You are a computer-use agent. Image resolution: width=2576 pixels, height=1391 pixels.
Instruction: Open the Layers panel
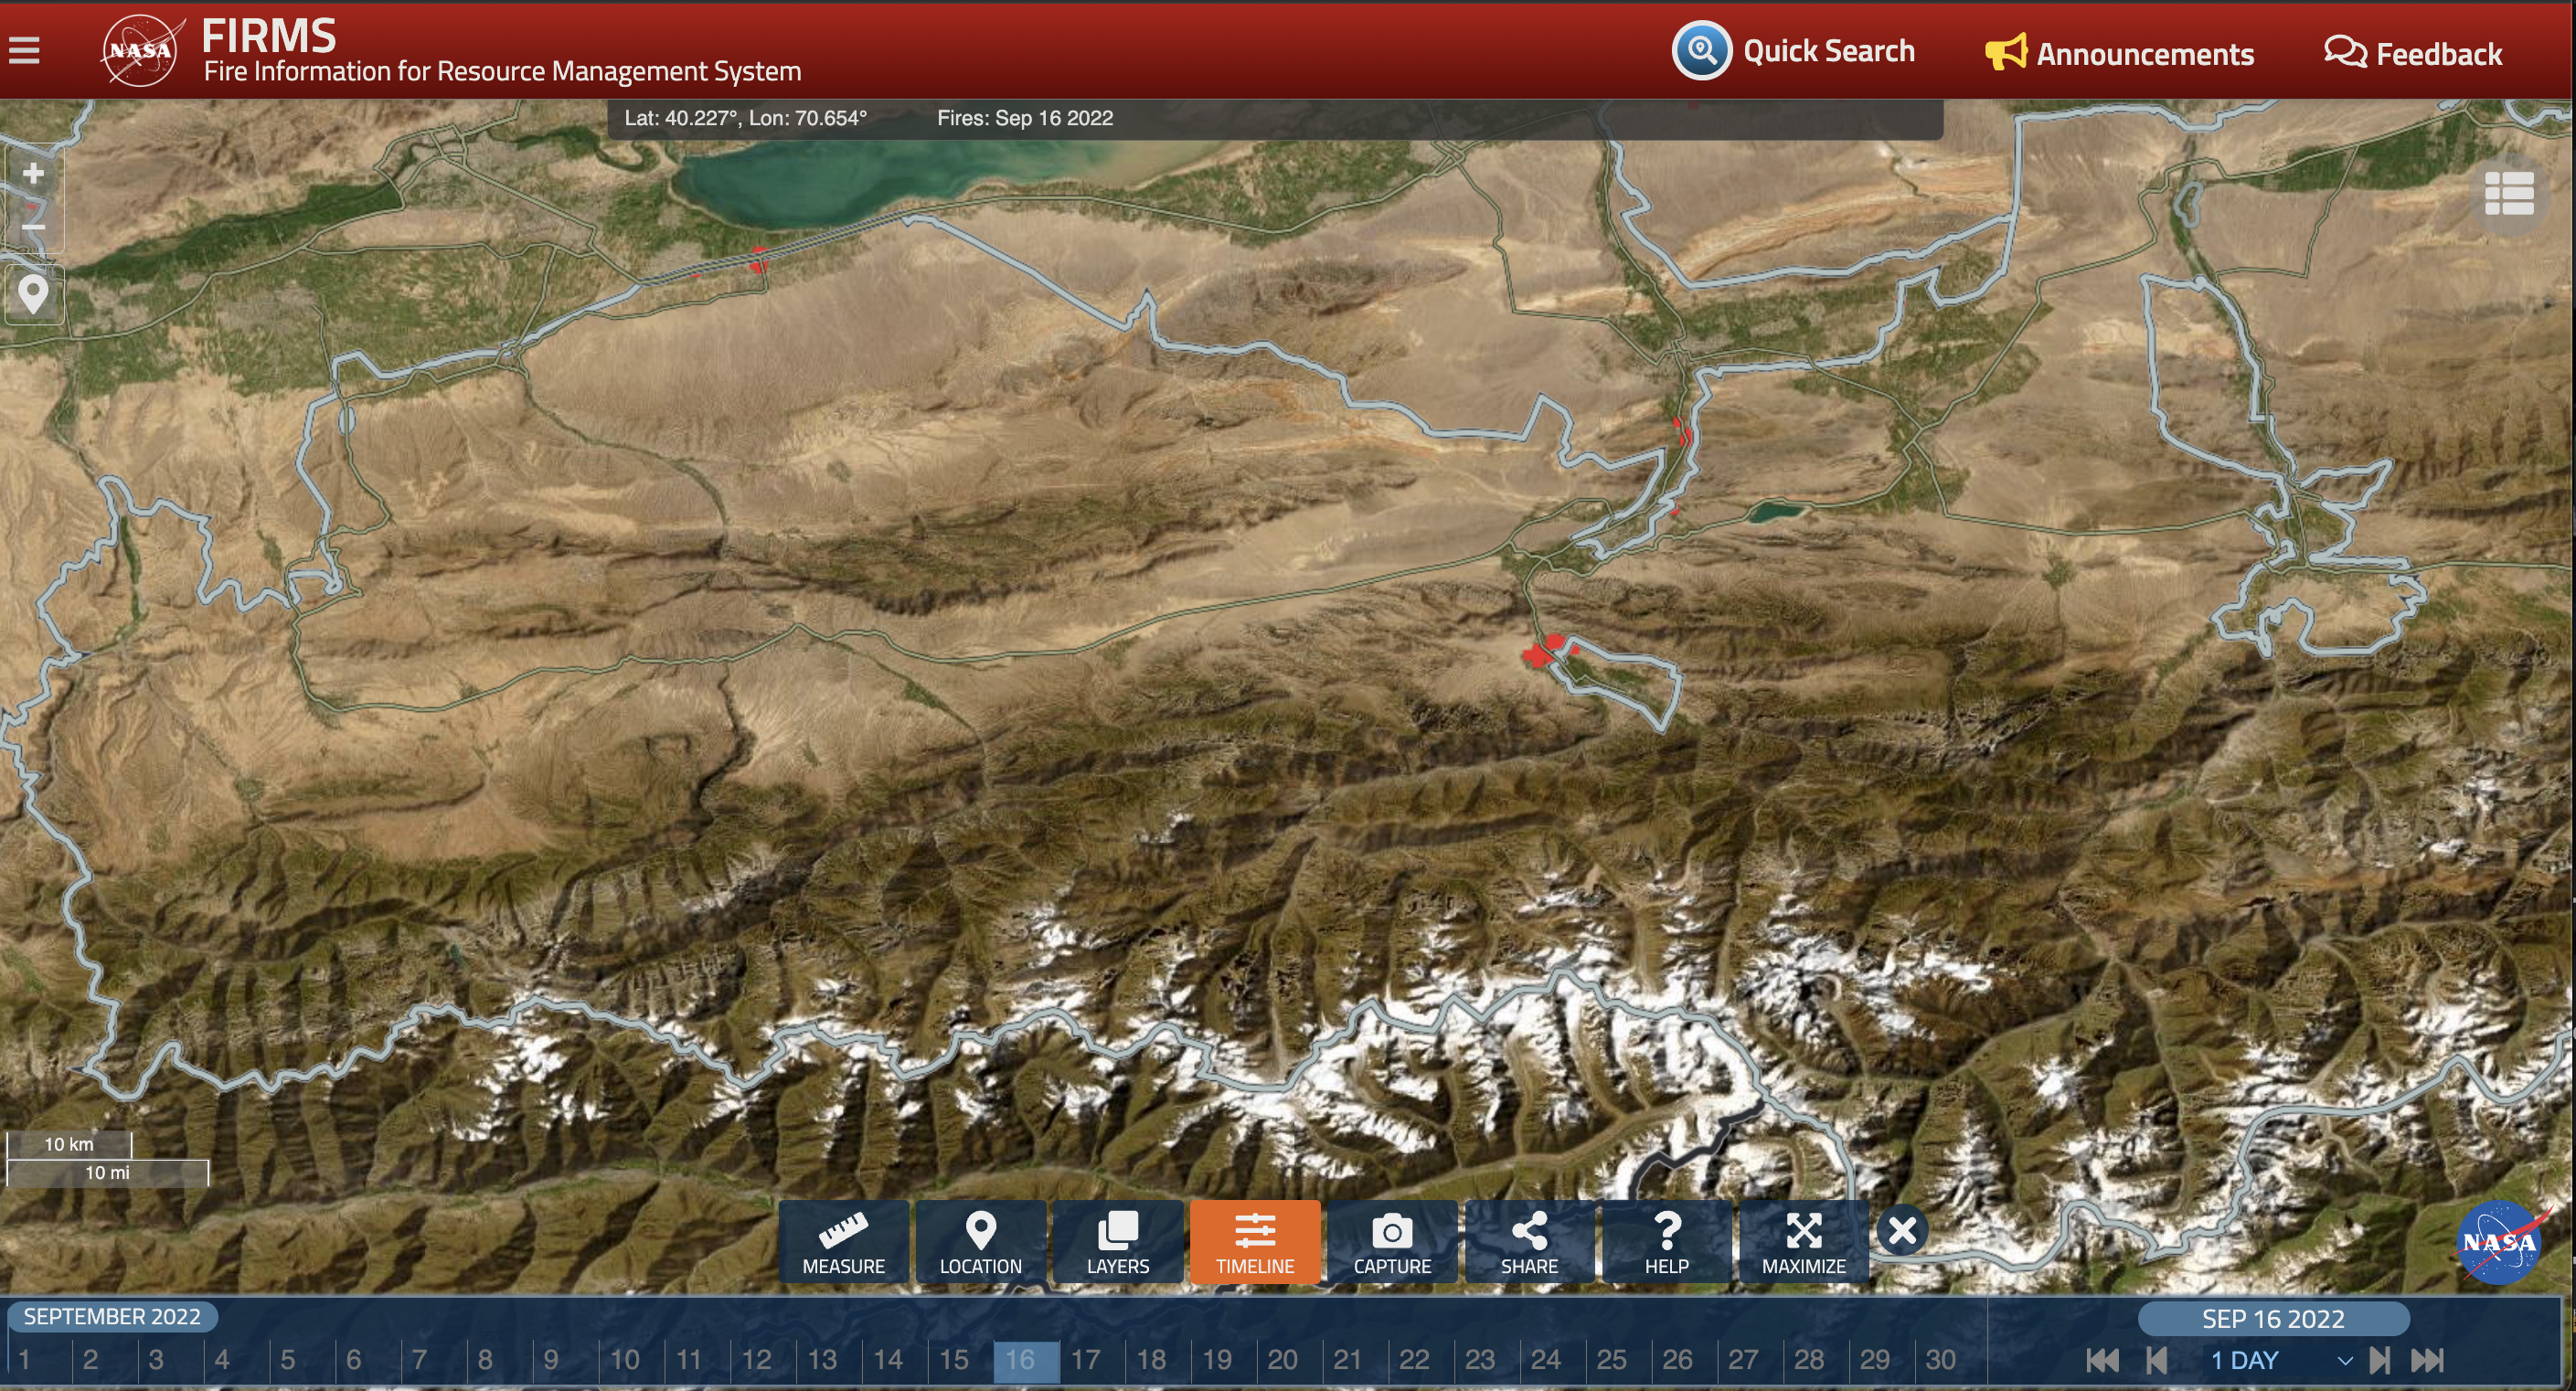tap(1117, 1242)
